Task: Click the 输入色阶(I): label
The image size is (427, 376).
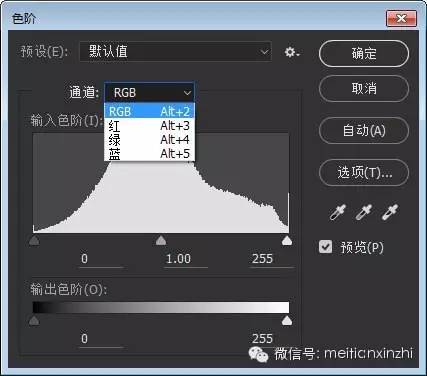Action: coord(66,120)
